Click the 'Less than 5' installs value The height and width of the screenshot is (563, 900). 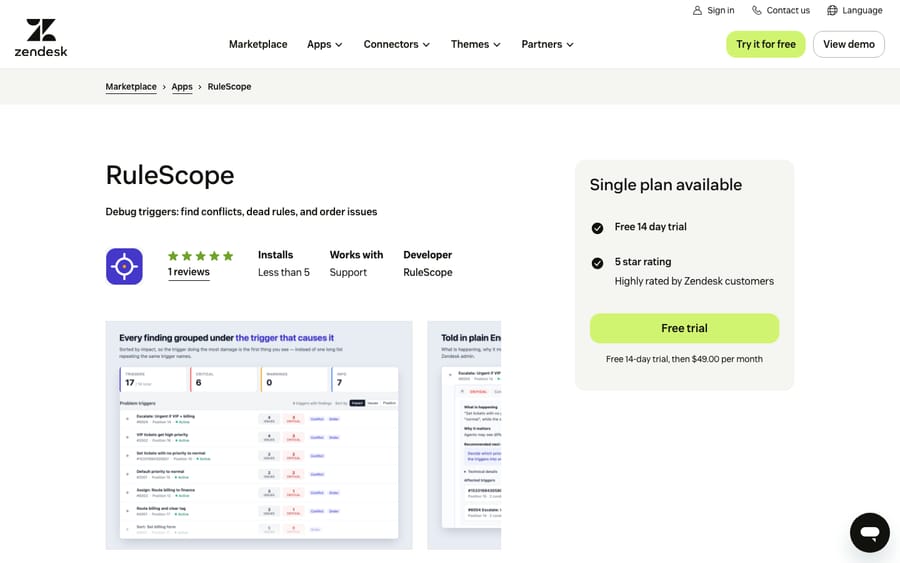pos(284,272)
